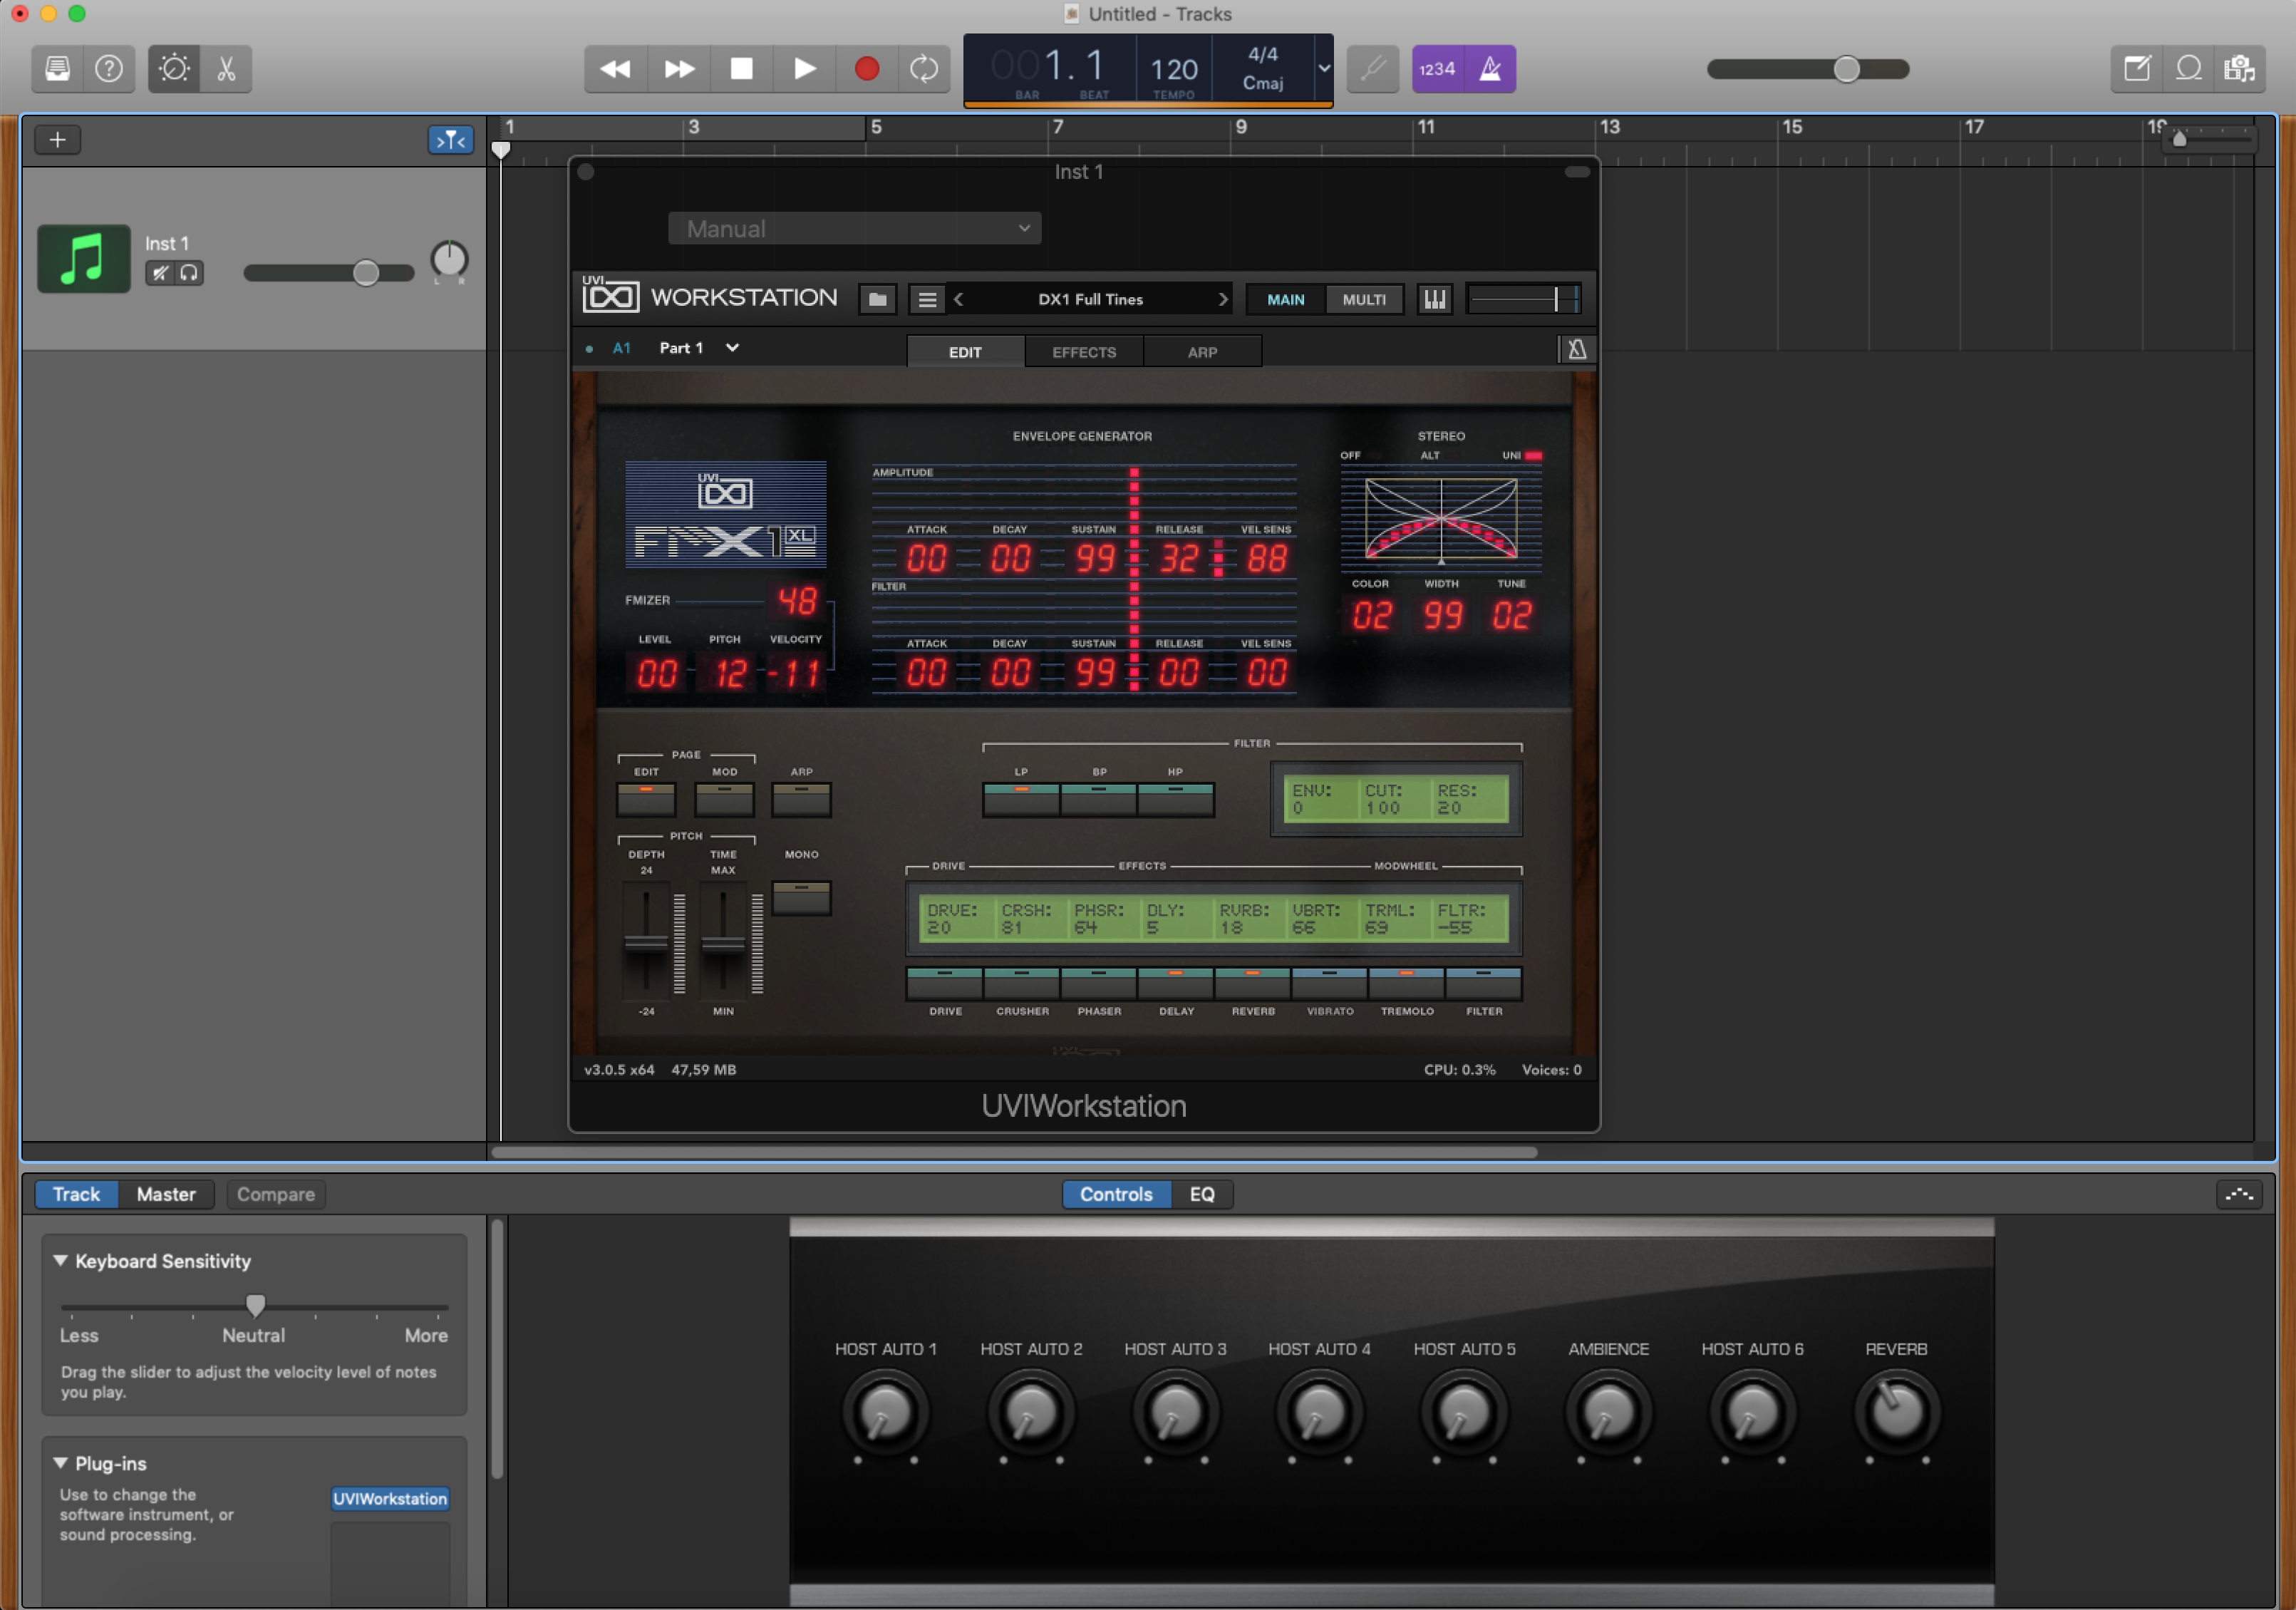Viewport: 2296px width, 1610px height.
Task: Solo the Inst 1 track with headphones
Action: pyautogui.click(x=189, y=273)
